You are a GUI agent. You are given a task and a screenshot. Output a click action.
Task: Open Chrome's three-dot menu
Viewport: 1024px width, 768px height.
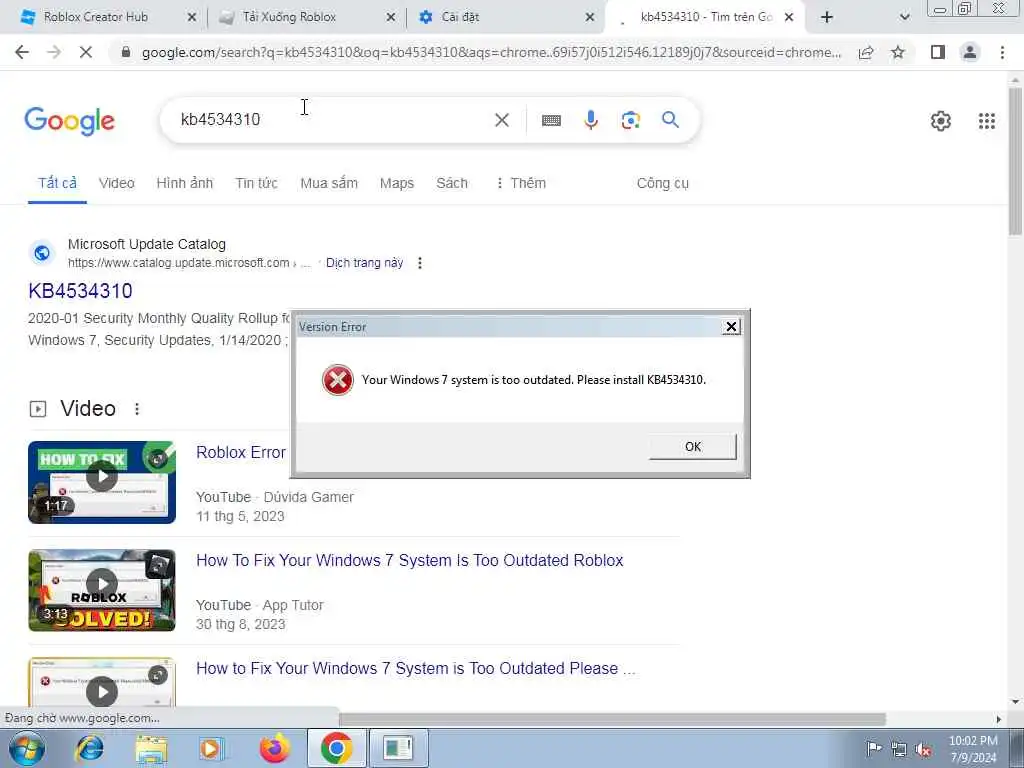[1002, 52]
